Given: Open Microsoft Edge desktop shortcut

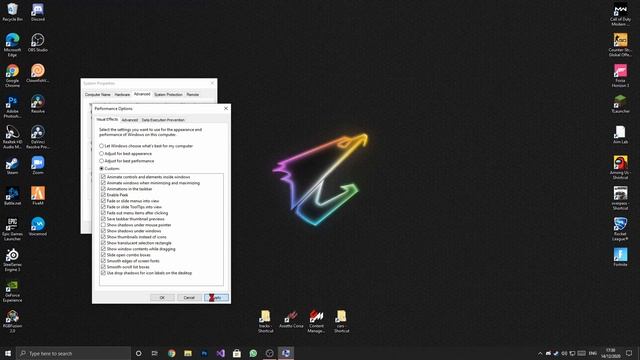Looking at the screenshot, I should pos(12,44).
